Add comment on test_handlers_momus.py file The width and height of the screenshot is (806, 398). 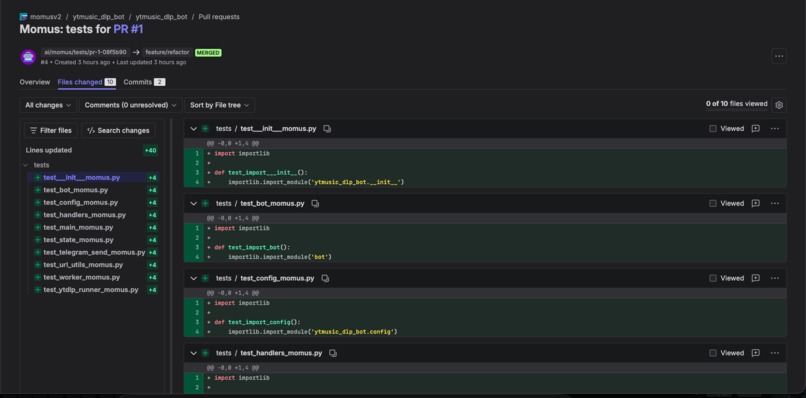tap(755, 353)
